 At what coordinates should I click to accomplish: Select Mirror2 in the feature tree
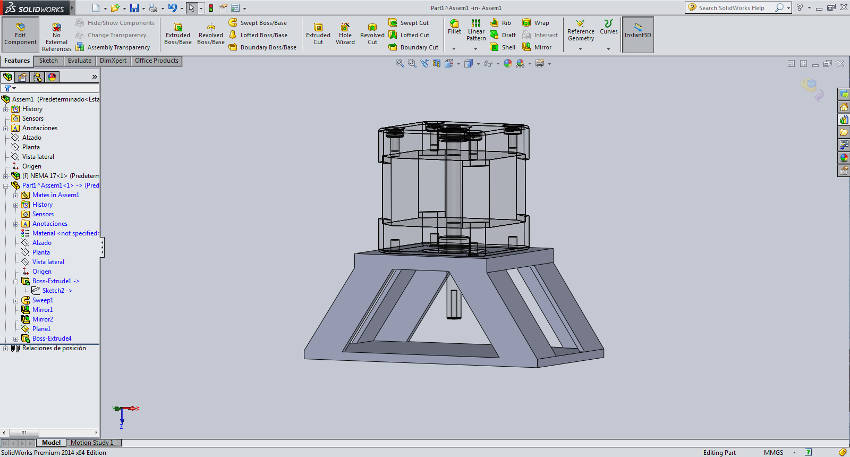[42, 319]
